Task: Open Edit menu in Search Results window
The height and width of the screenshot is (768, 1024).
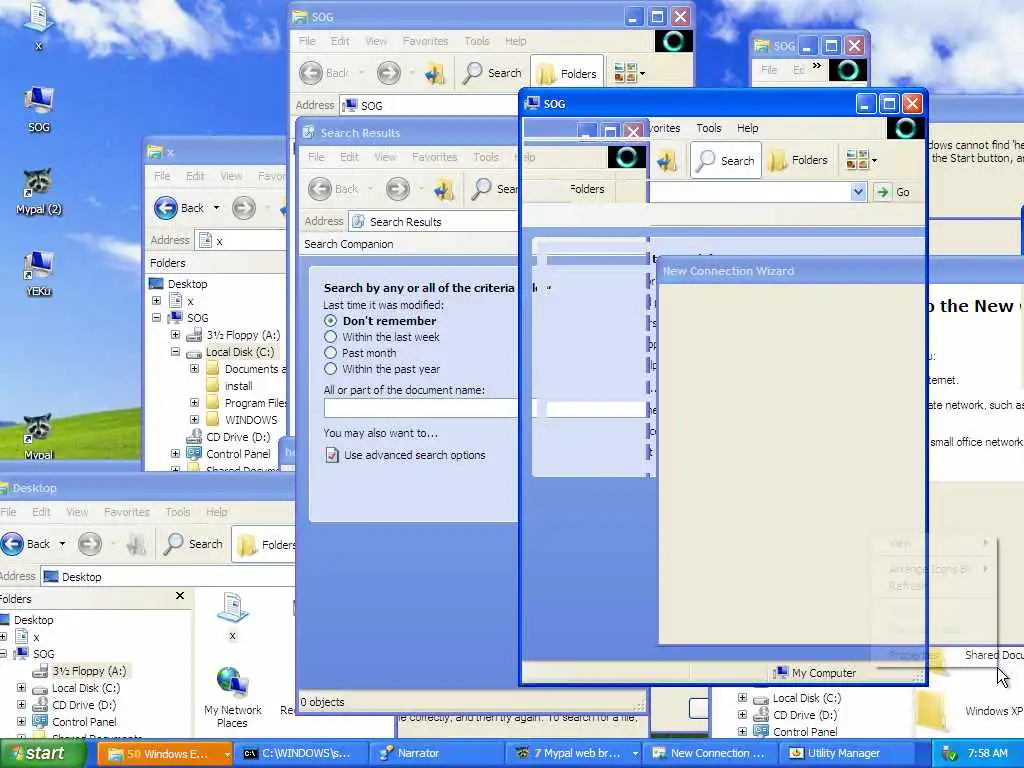Action: (349, 157)
